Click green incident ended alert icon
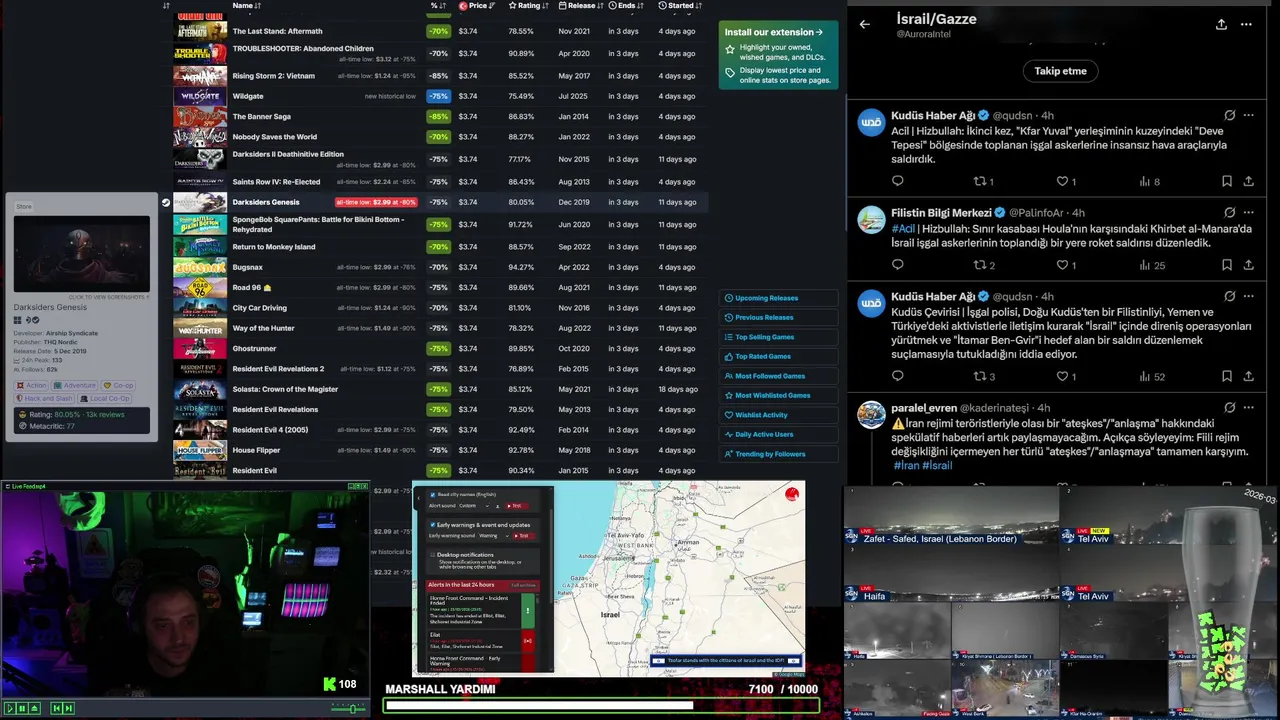This screenshot has height=720, width=1280. pyautogui.click(x=528, y=610)
